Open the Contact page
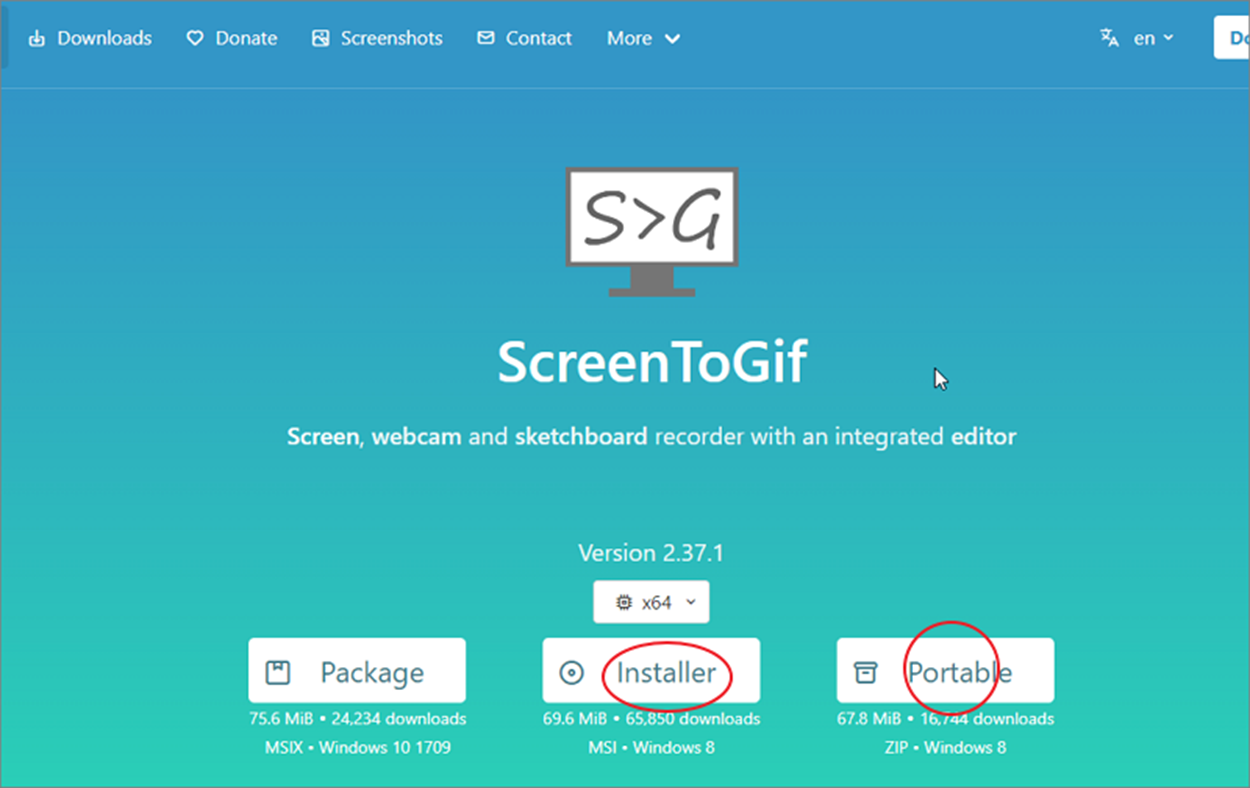 [524, 38]
